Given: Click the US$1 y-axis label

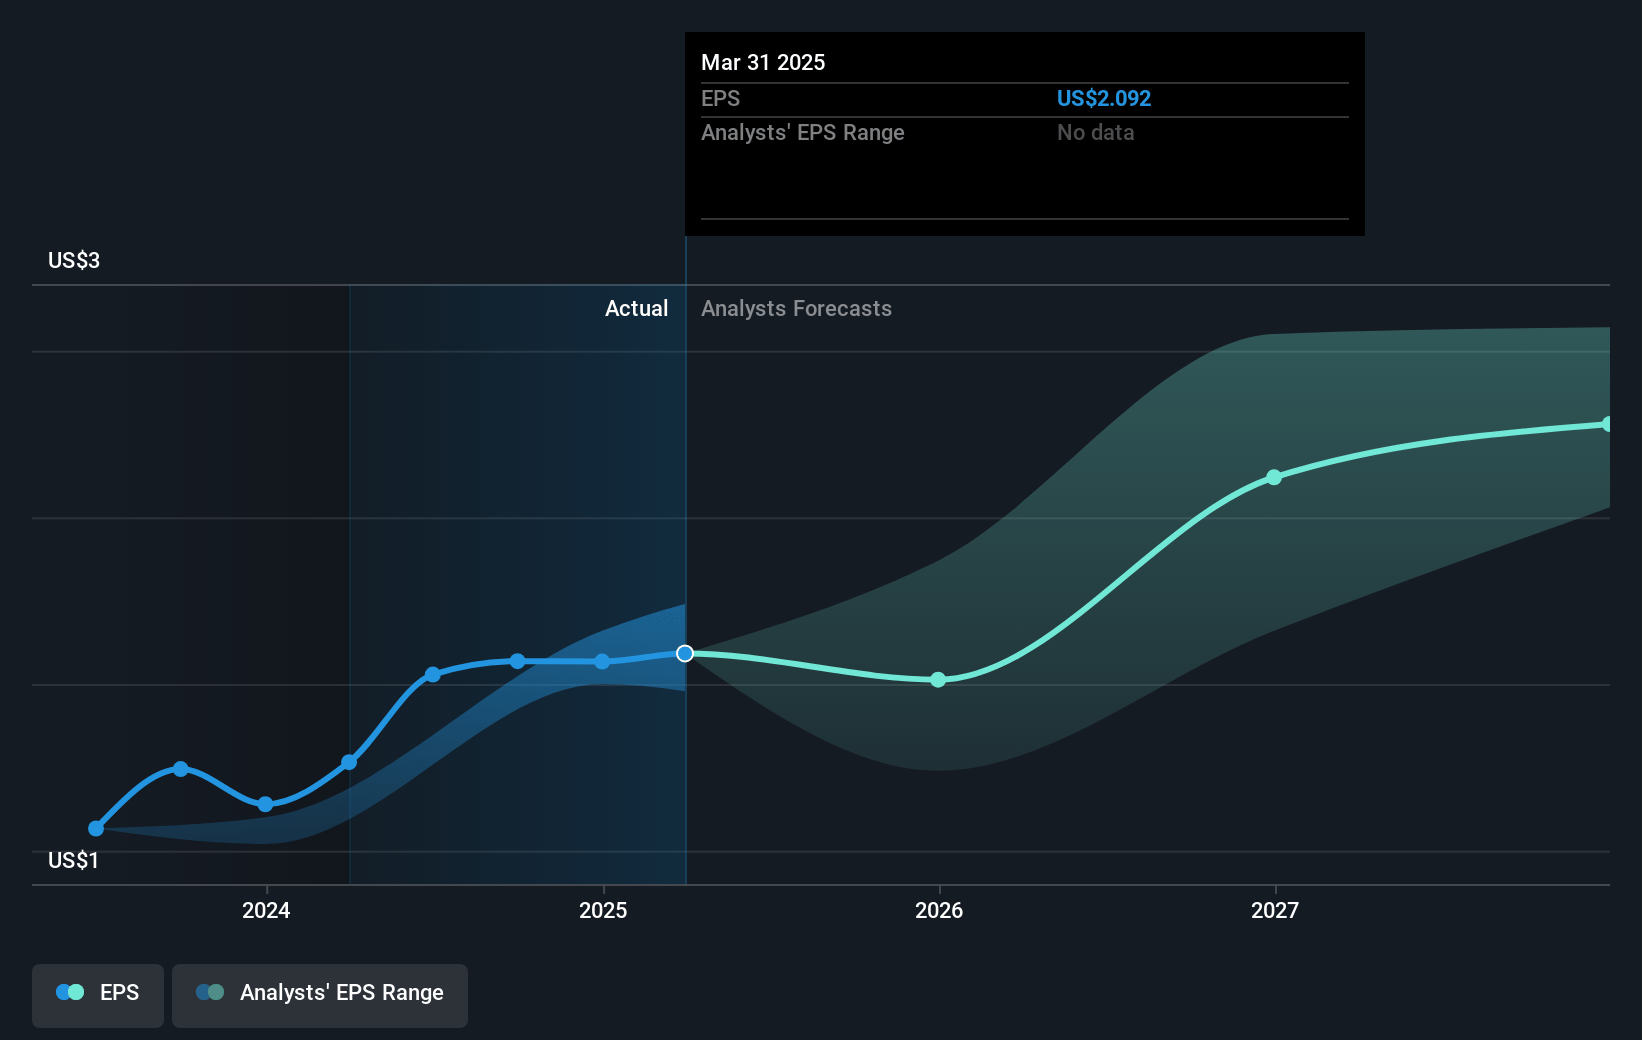Looking at the screenshot, I should pos(74,860).
